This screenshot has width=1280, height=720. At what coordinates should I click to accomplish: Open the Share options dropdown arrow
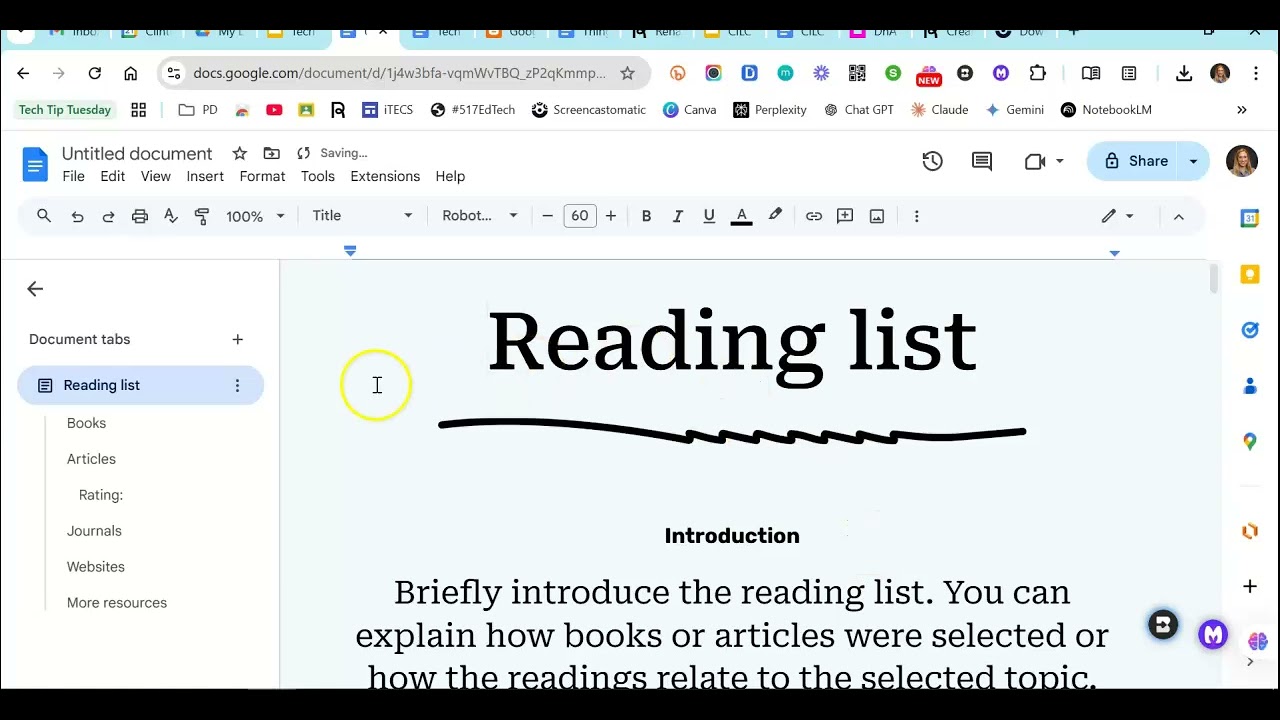[x=1193, y=161]
